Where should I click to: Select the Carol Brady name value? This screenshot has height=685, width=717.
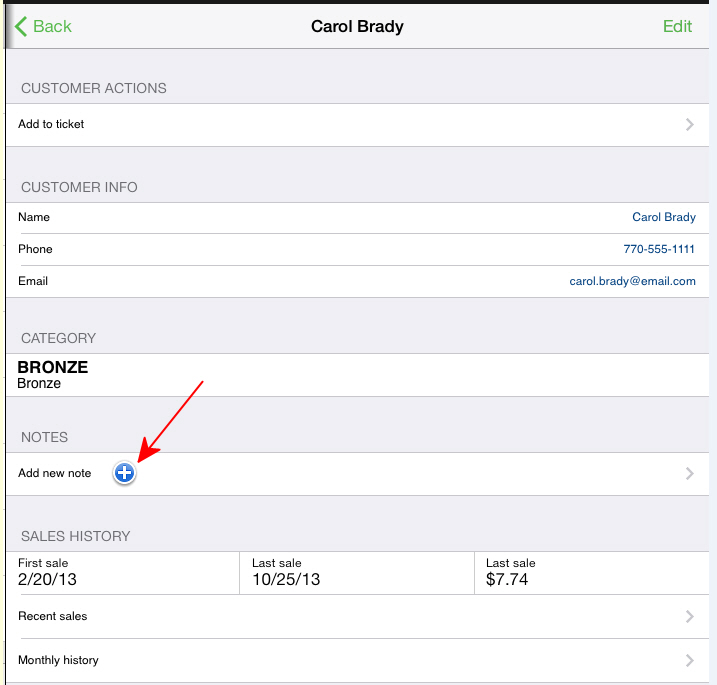pyautogui.click(x=664, y=217)
